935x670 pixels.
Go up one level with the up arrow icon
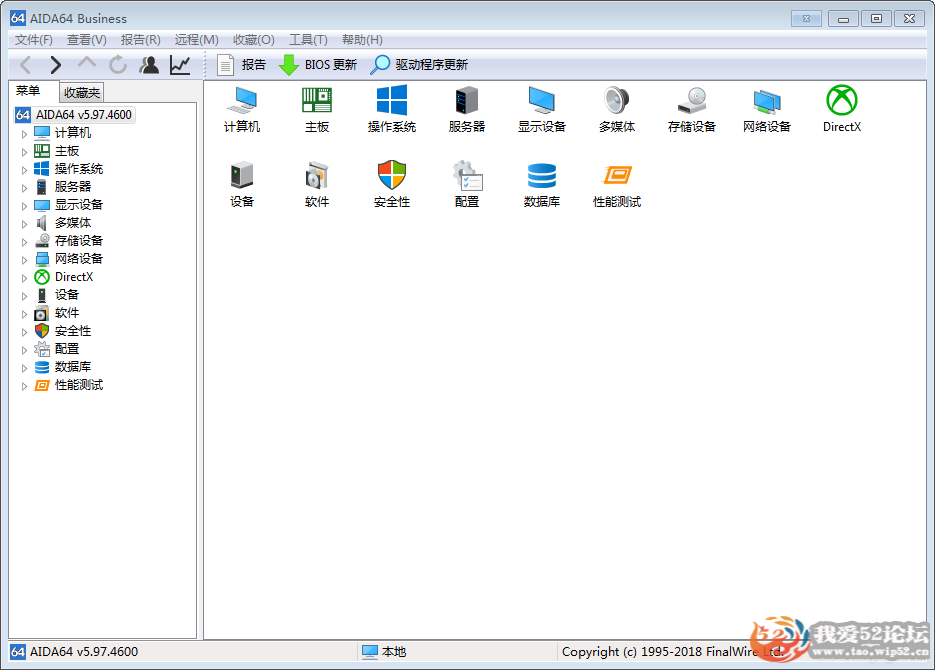pyautogui.click(x=87, y=63)
